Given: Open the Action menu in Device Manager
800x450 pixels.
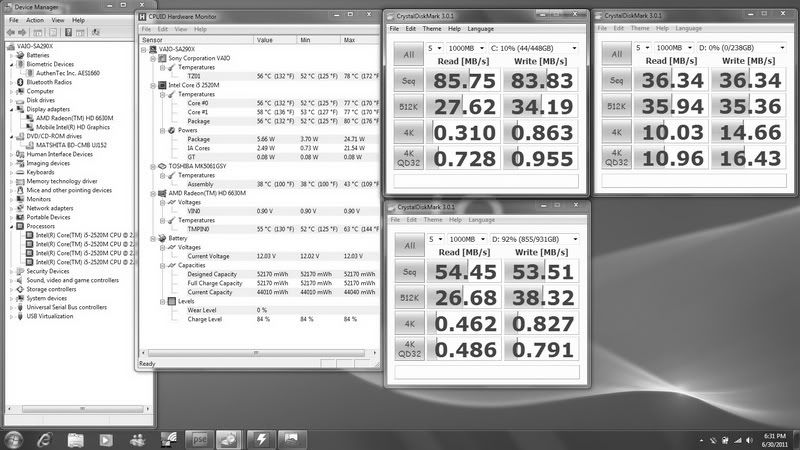Looking at the screenshot, I should pyautogui.click(x=35, y=19).
